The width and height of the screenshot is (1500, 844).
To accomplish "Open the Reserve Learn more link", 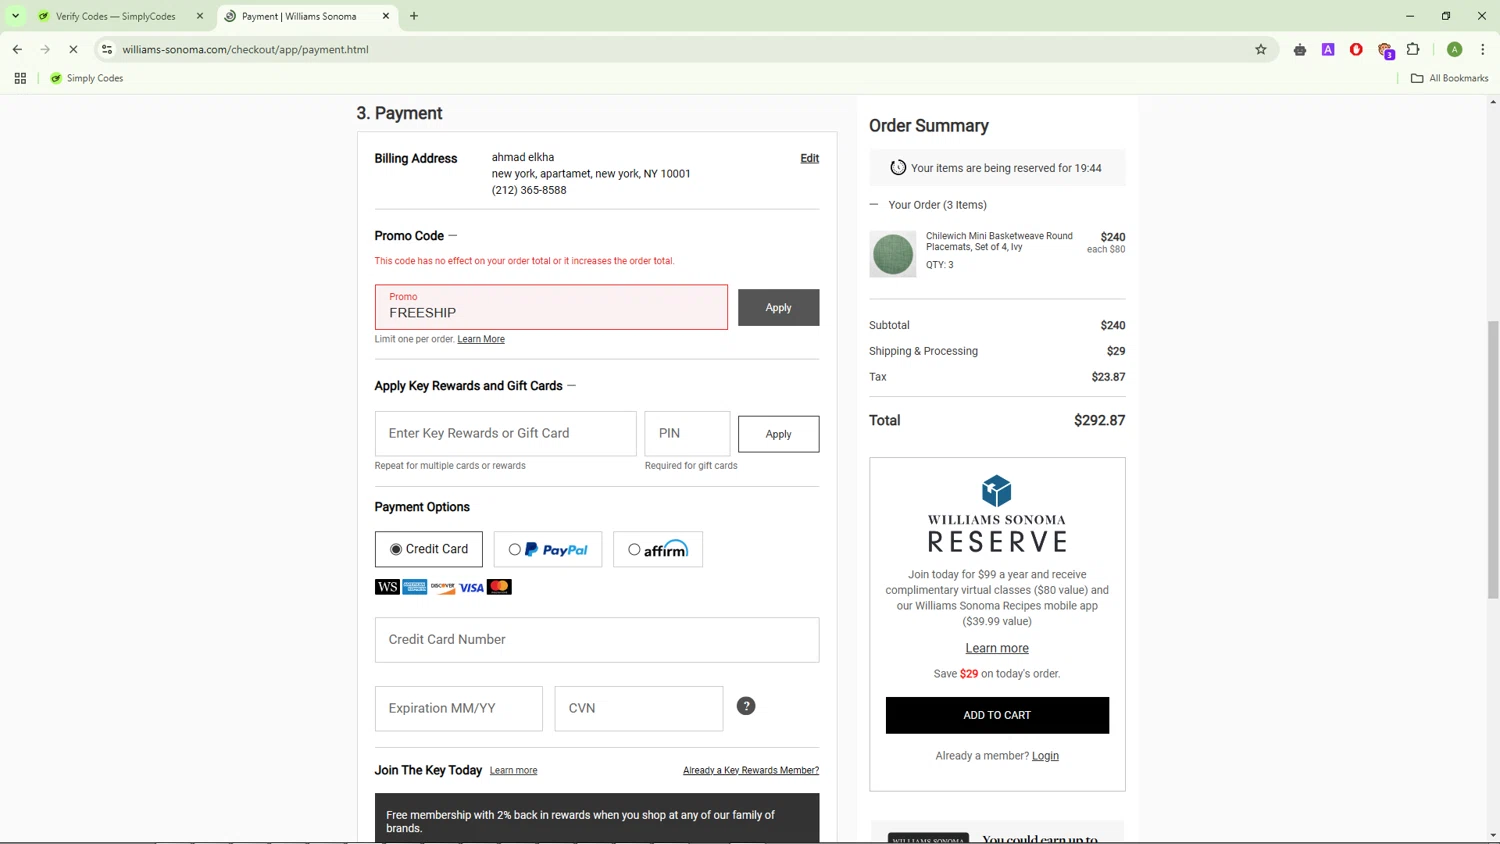I will [x=997, y=648].
